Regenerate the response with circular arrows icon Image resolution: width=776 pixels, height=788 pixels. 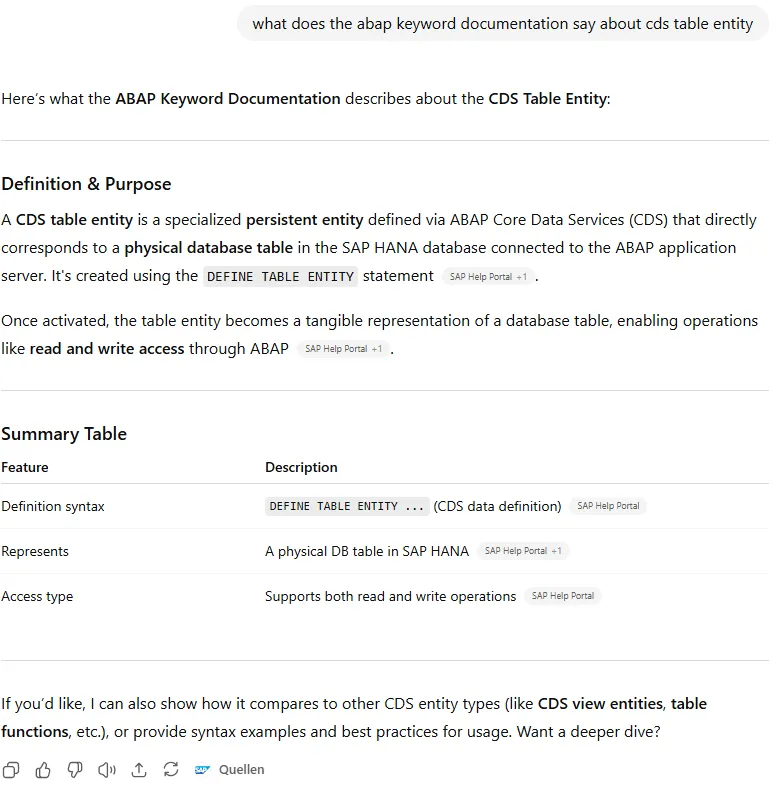click(x=171, y=770)
